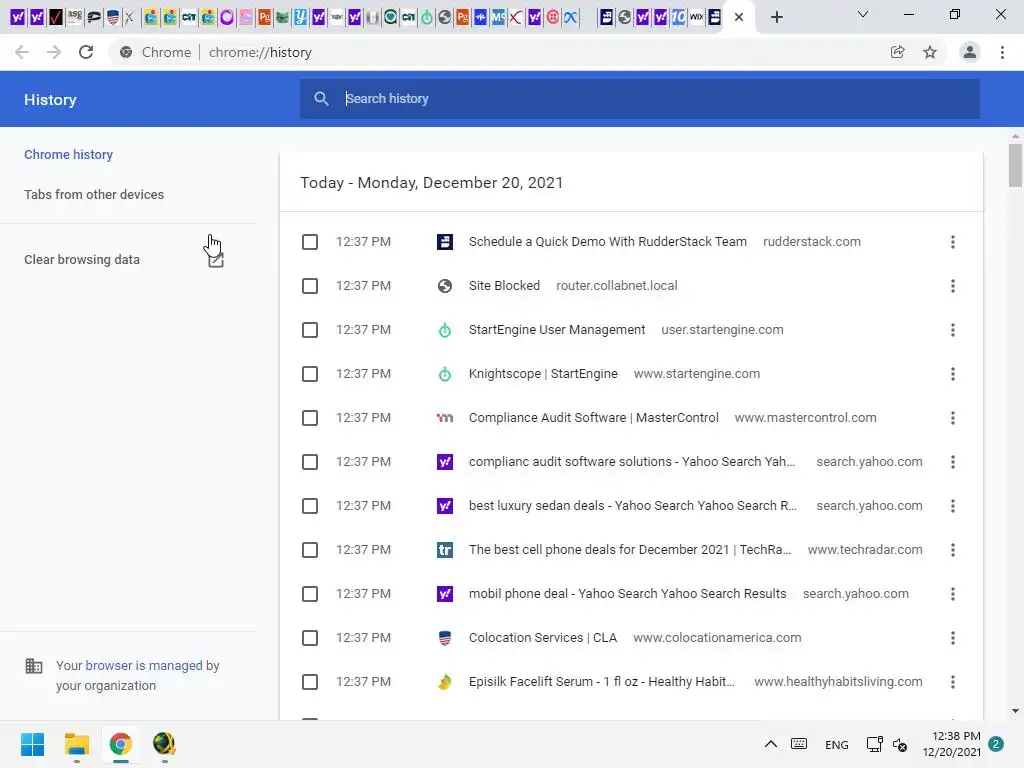The width and height of the screenshot is (1024, 768).
Task: Bookmark this page with the star icon
Action: pos(930,52)
